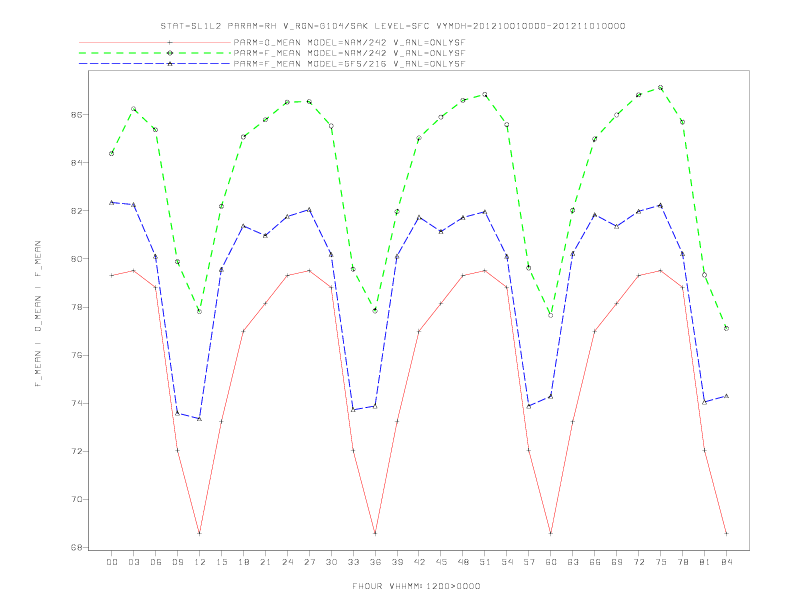Click x-axis forecast hour label 21
This screenshot has height=612, width=792.
click(x=265, y=562)
